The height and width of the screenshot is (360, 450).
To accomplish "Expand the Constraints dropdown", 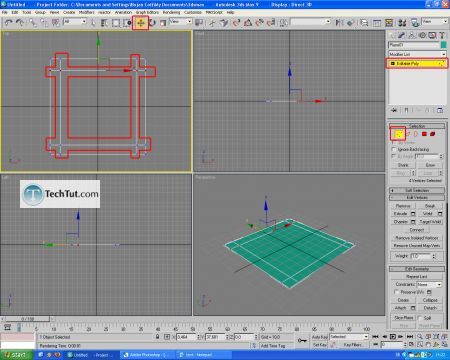I will 429,285.
